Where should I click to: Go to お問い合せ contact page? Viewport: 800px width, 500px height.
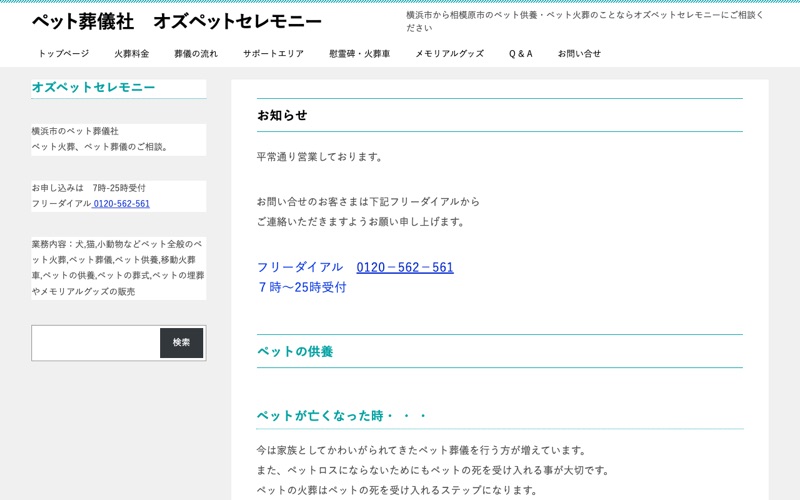pos(579,54)
